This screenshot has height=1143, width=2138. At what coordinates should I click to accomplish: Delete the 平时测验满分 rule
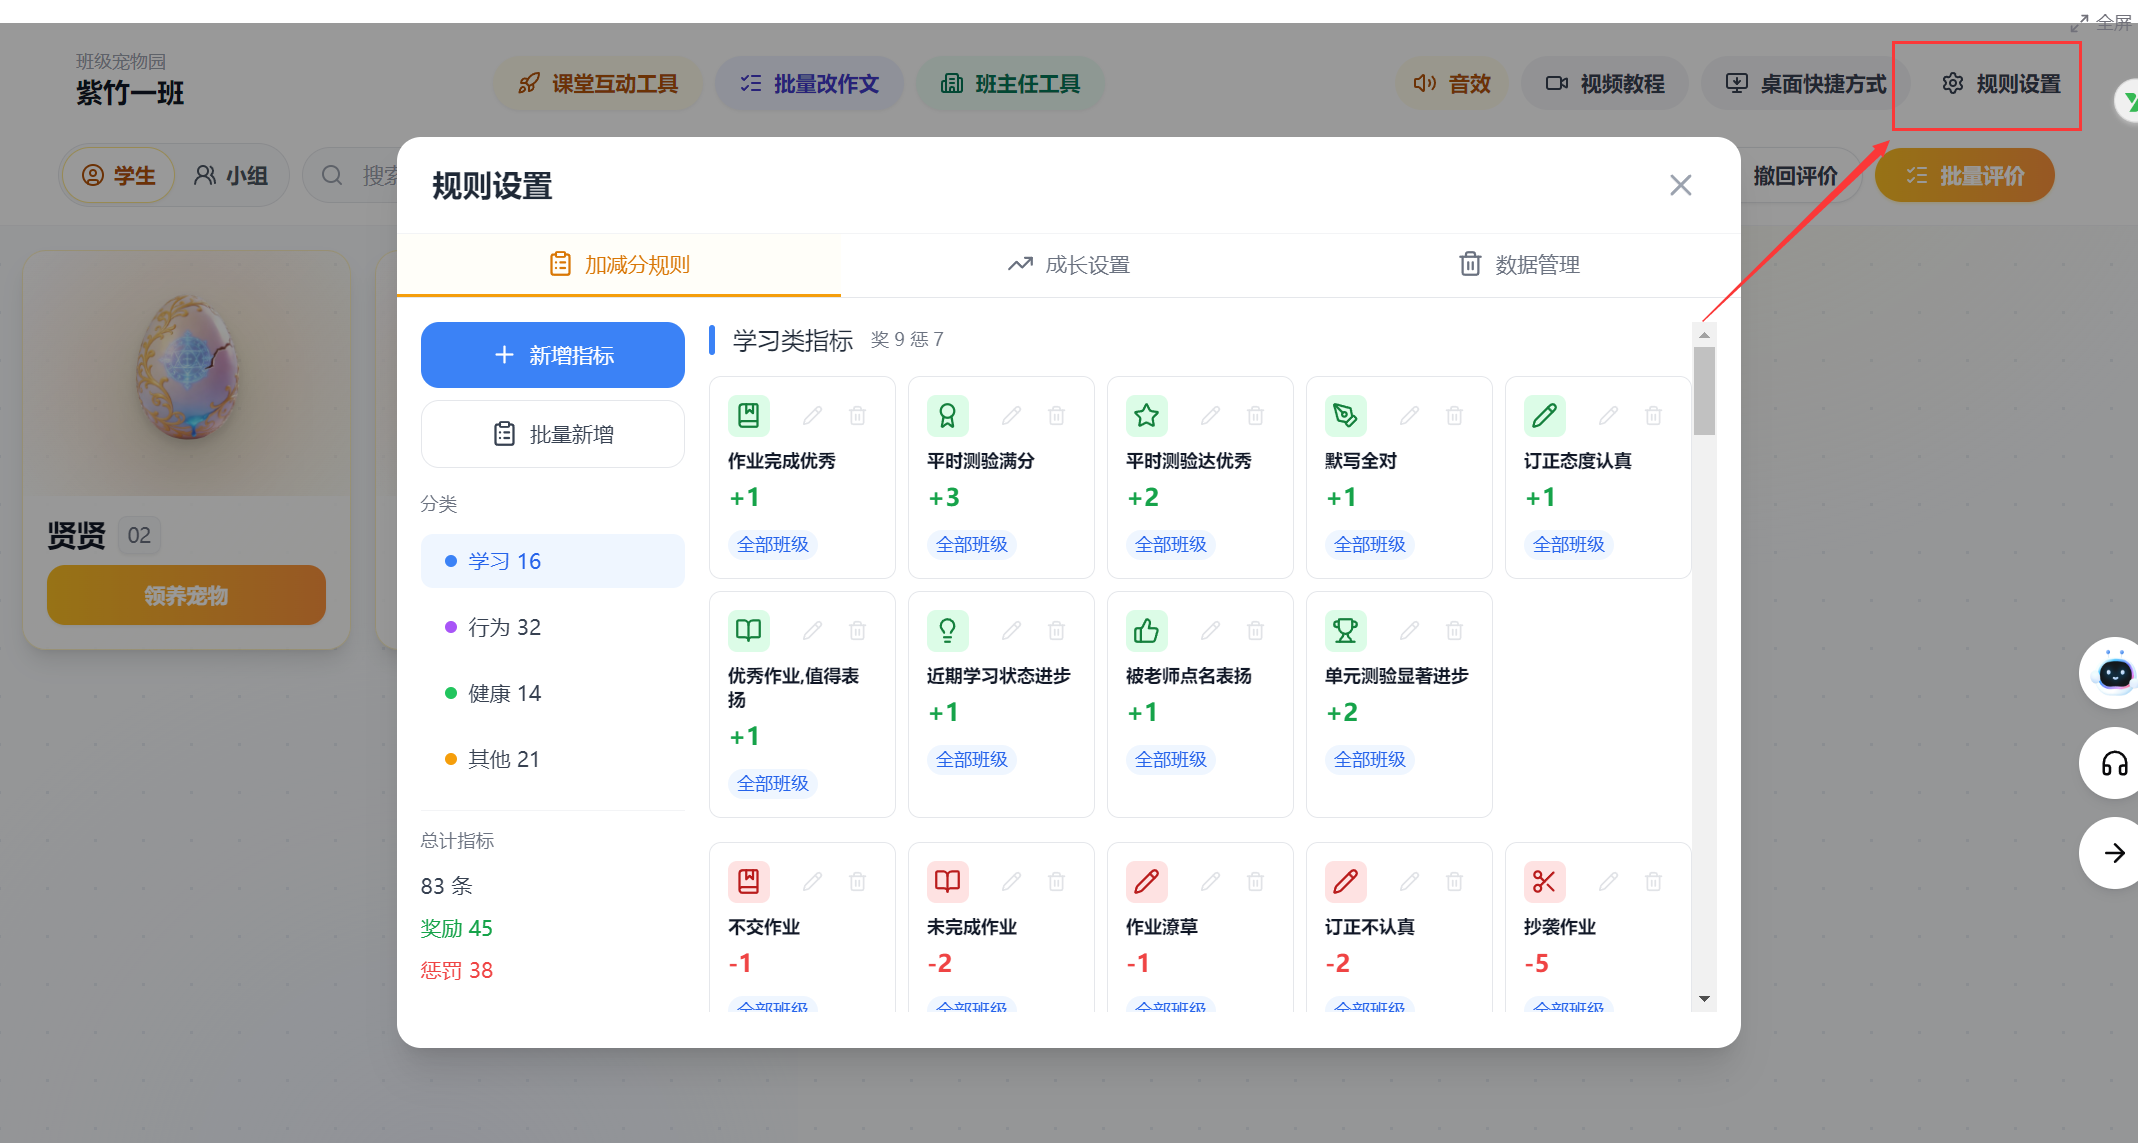coord(1056,415)
